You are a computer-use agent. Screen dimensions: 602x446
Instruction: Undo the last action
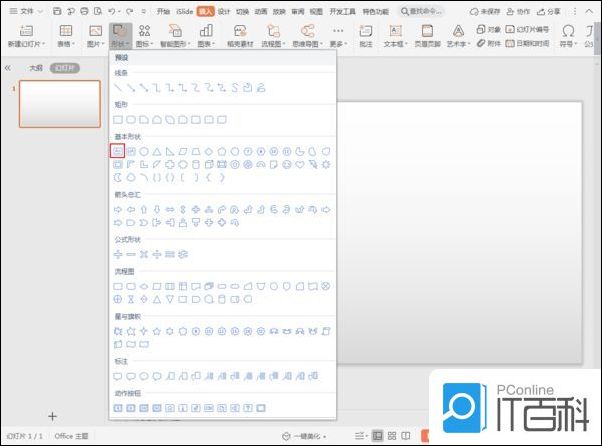click(112, 11)
